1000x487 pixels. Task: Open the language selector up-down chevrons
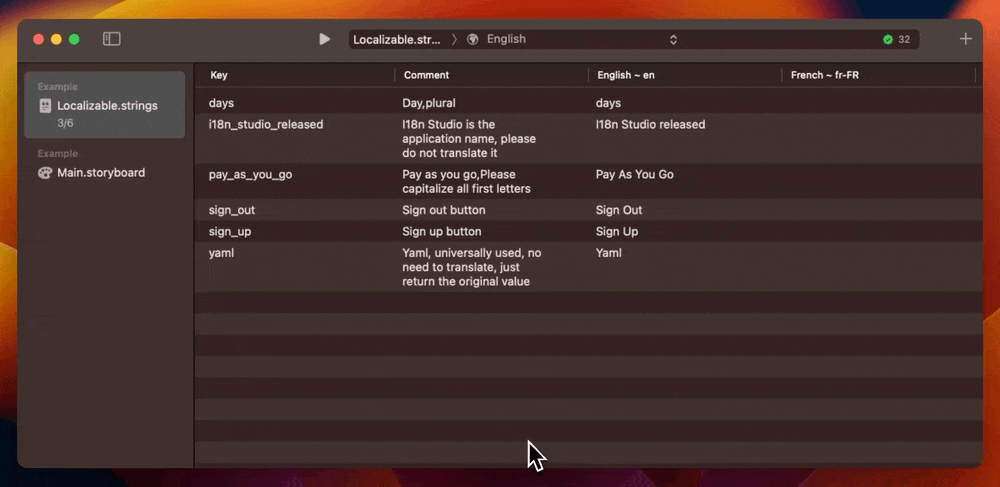coord(673,40)
